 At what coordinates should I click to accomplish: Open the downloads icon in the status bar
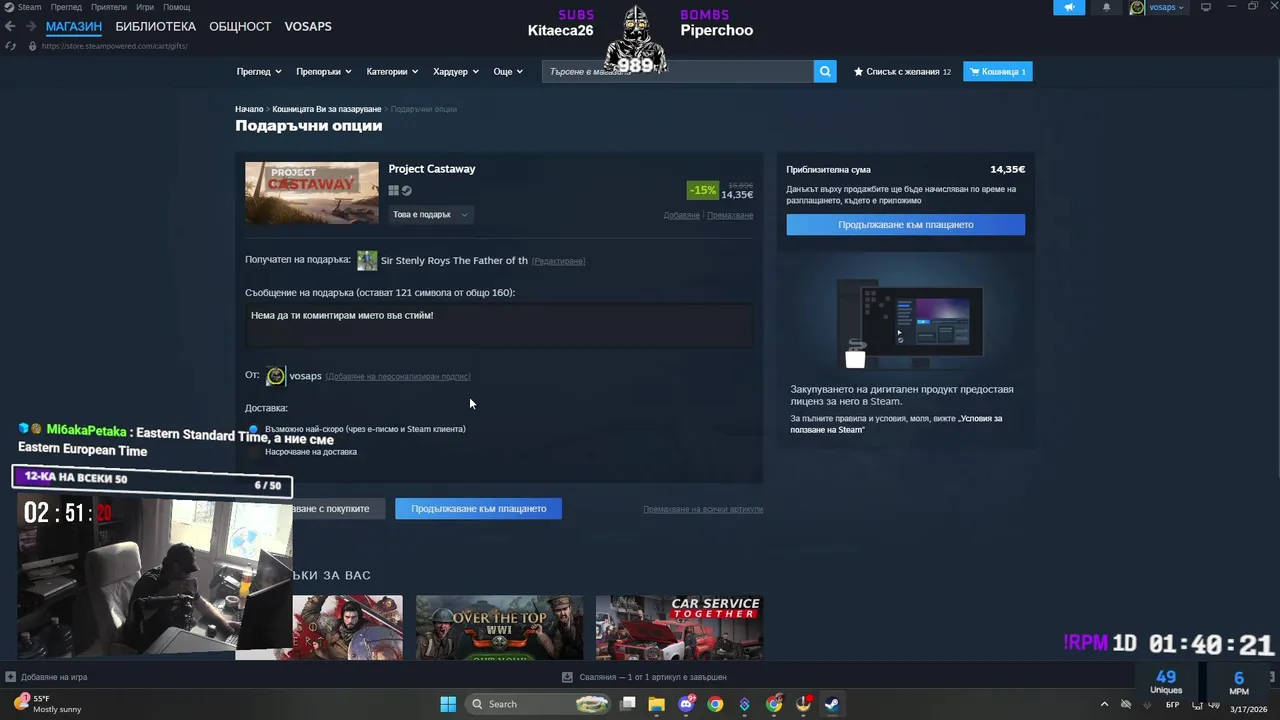tap(567, 677)
